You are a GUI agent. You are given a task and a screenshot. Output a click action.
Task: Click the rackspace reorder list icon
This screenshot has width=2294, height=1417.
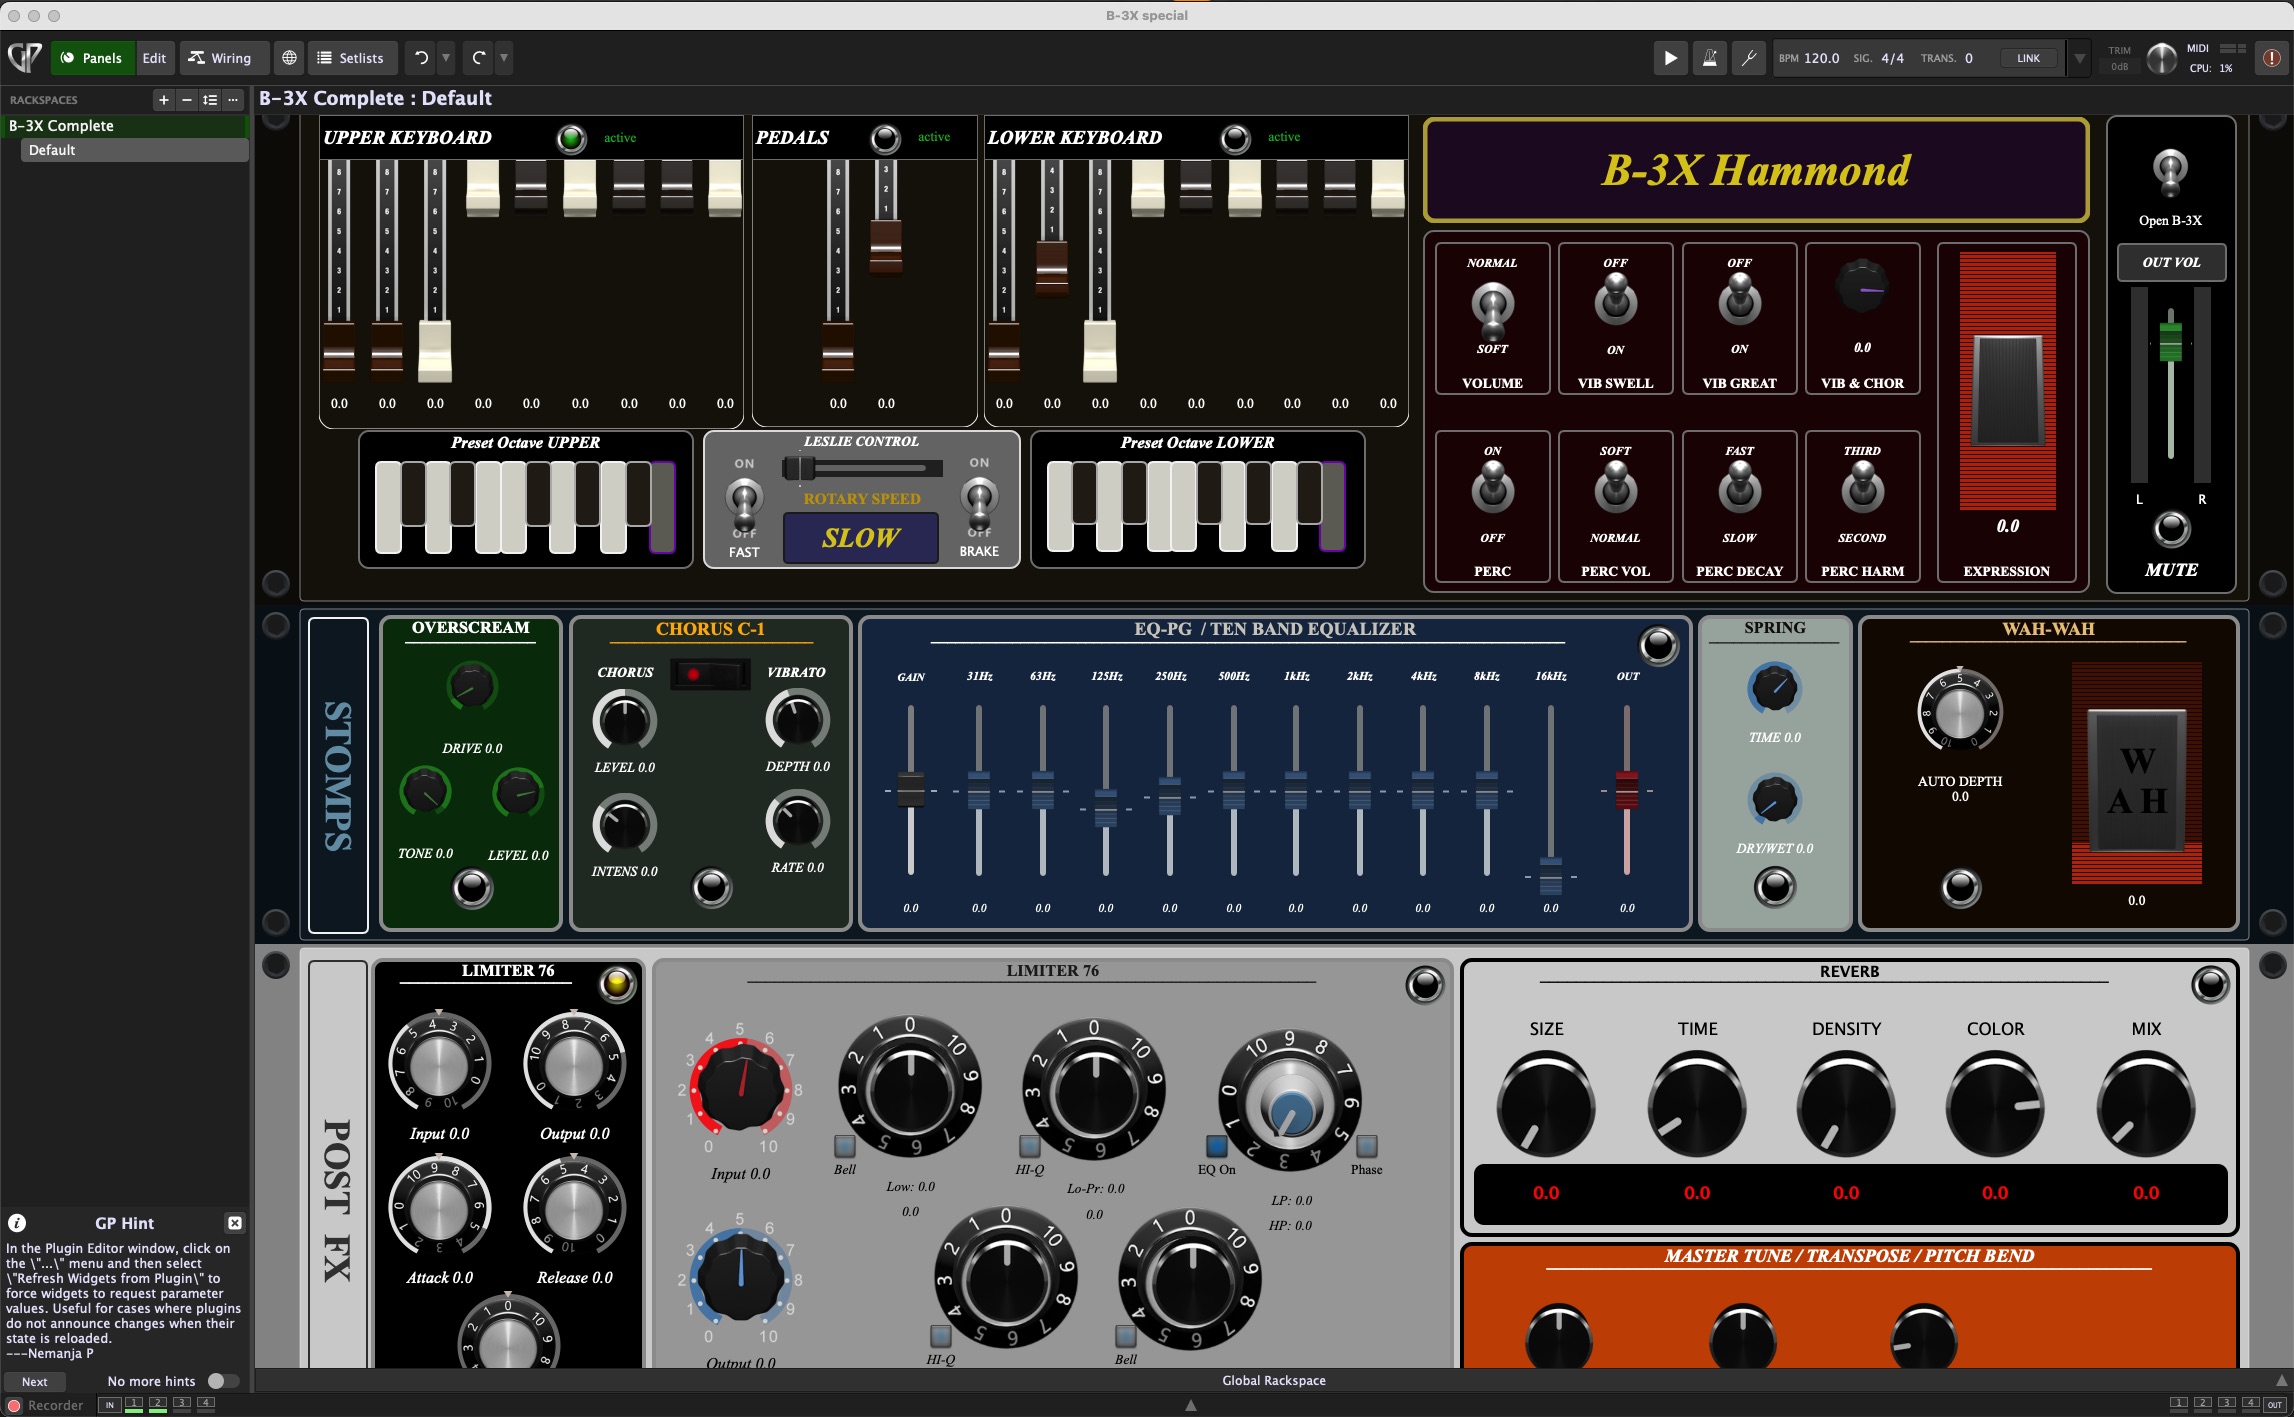[x=210, y=99]
